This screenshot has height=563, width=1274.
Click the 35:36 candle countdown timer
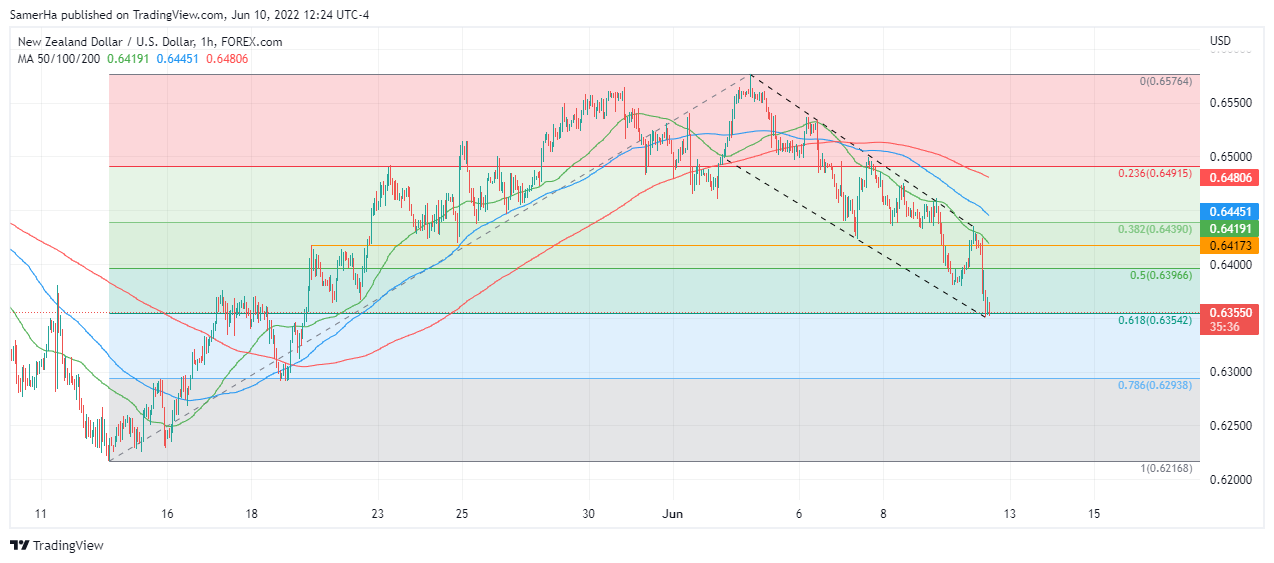tap(1226, 326)
